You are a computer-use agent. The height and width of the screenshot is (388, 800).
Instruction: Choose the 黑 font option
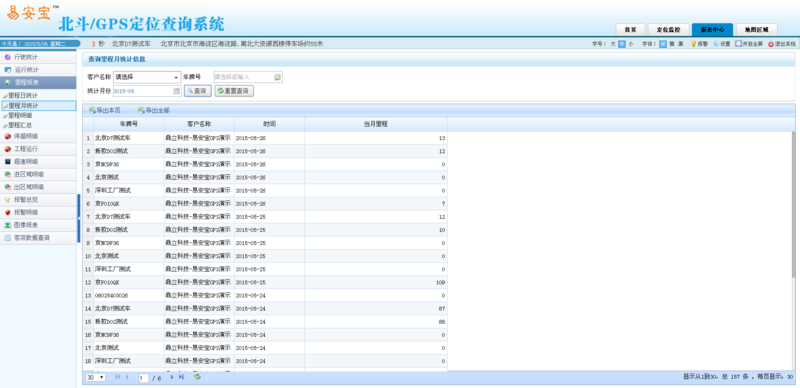[x=681, y=44]
